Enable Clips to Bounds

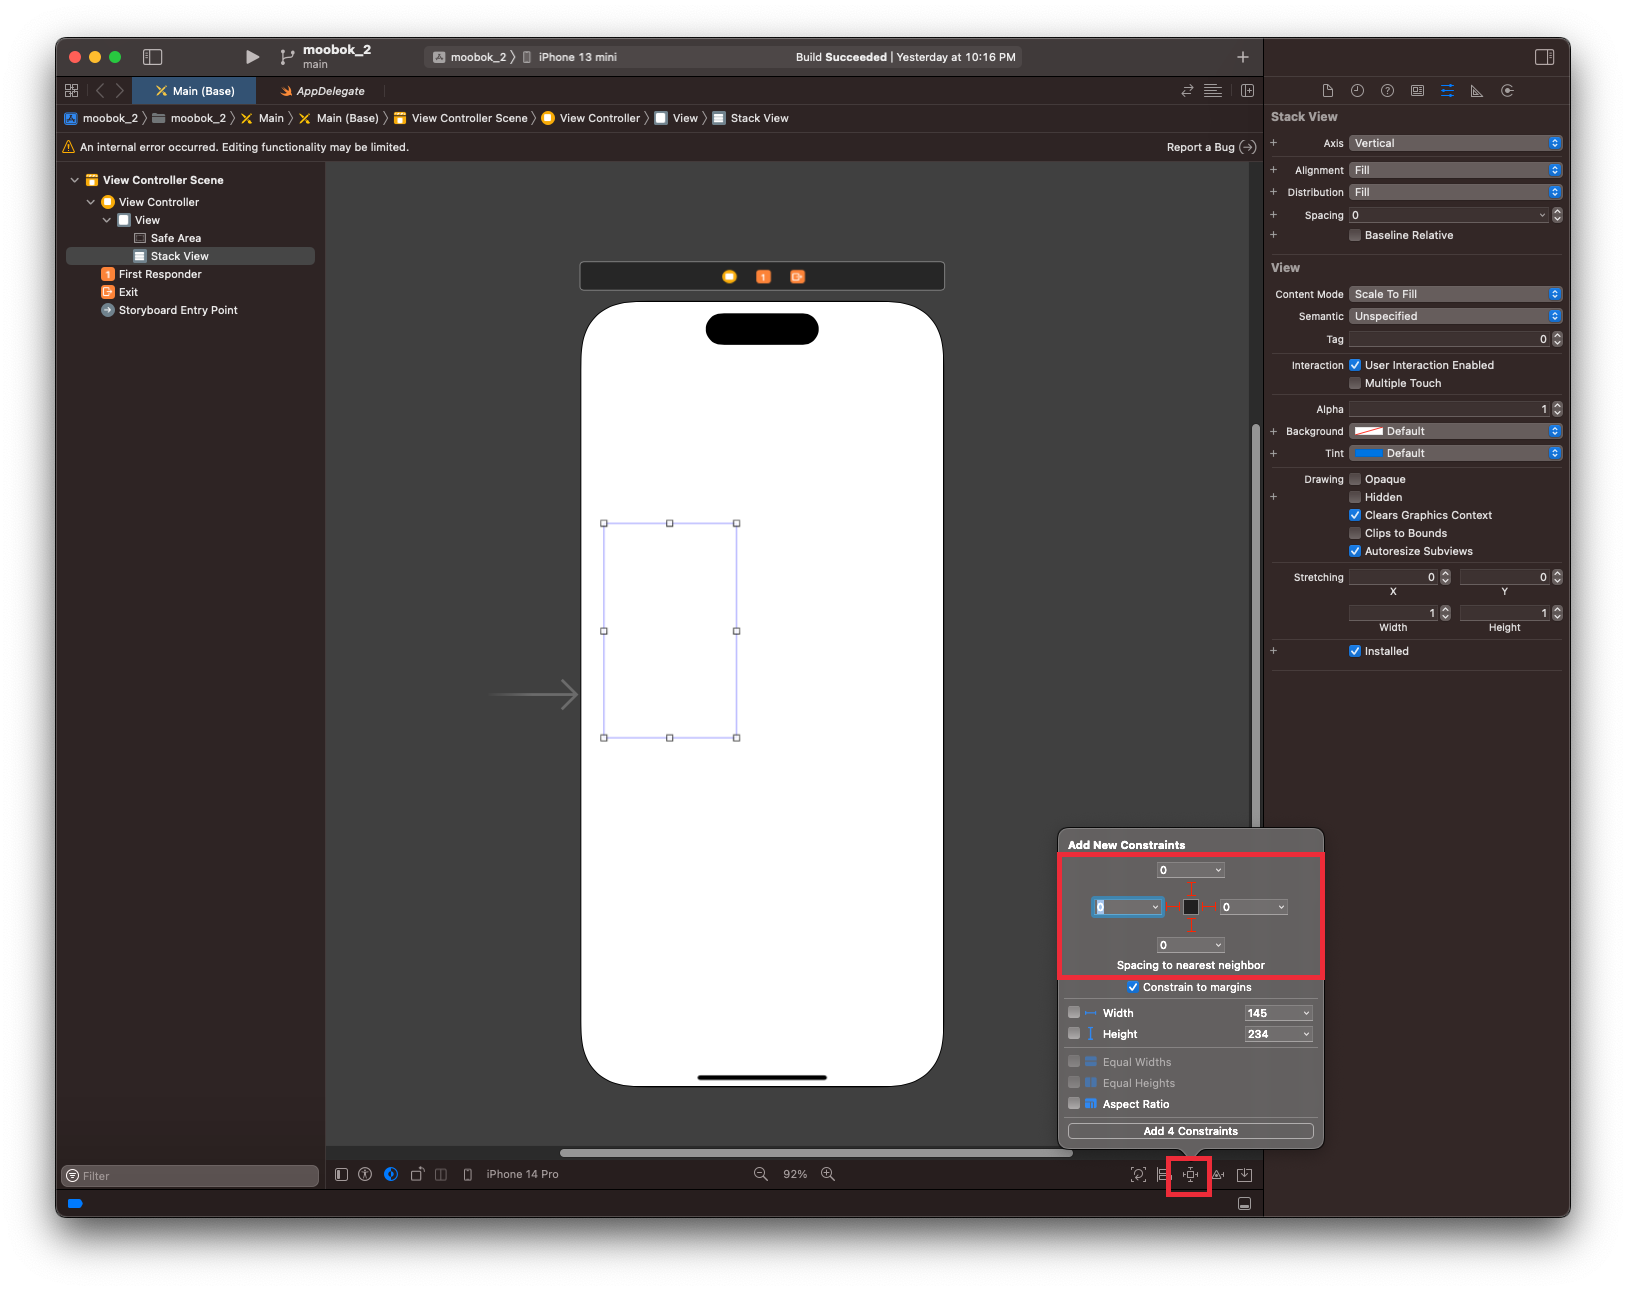(1355, 534)
